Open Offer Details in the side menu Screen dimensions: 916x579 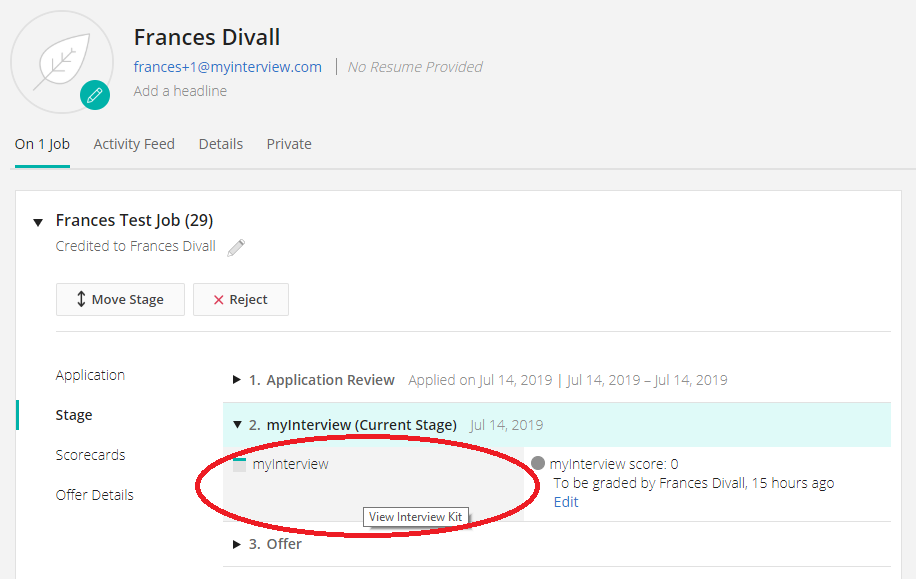[x=94, y=495]
